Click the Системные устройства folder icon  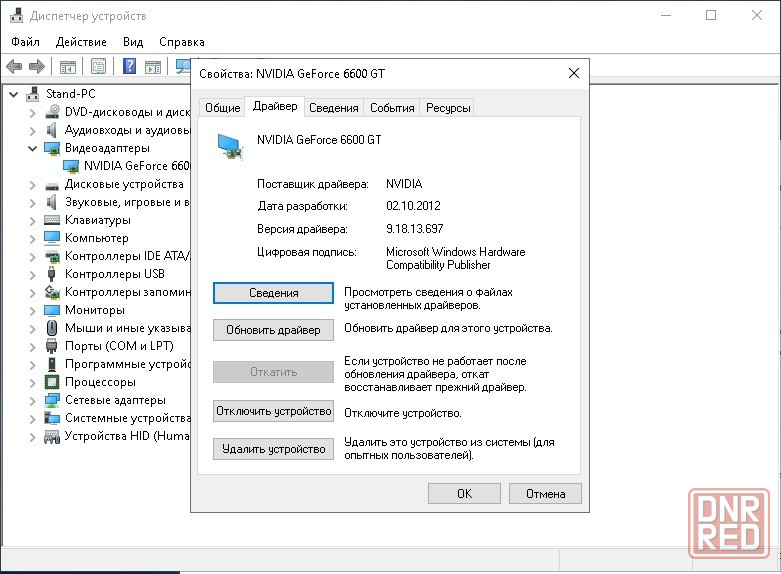coord(52,418)
